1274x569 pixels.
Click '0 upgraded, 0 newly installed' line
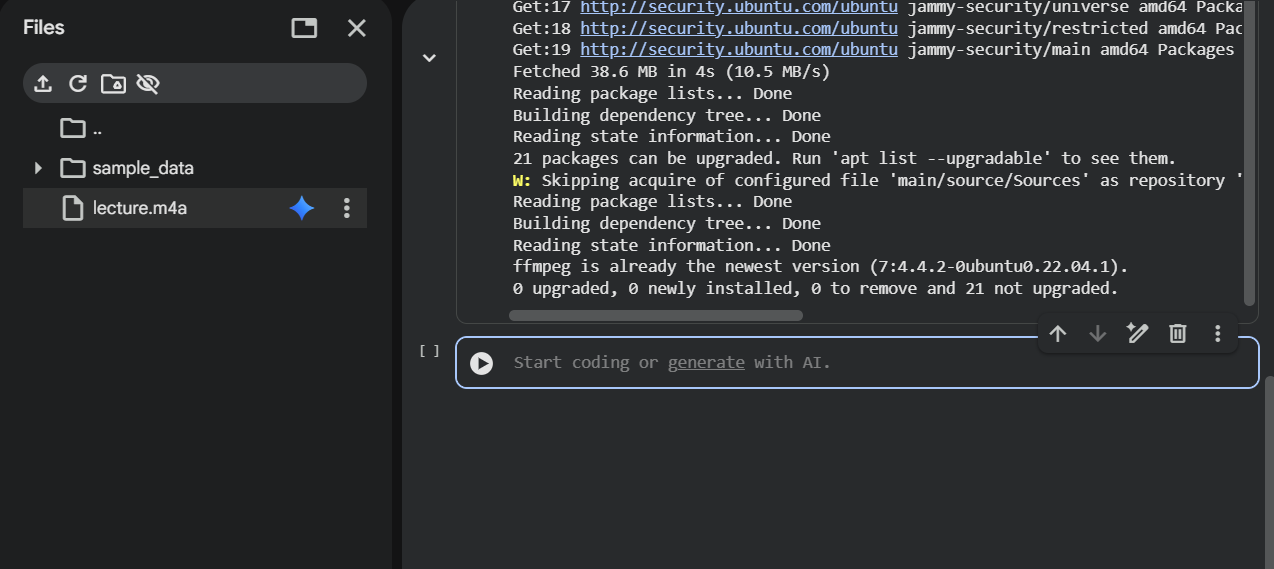[x=815, y=289]
